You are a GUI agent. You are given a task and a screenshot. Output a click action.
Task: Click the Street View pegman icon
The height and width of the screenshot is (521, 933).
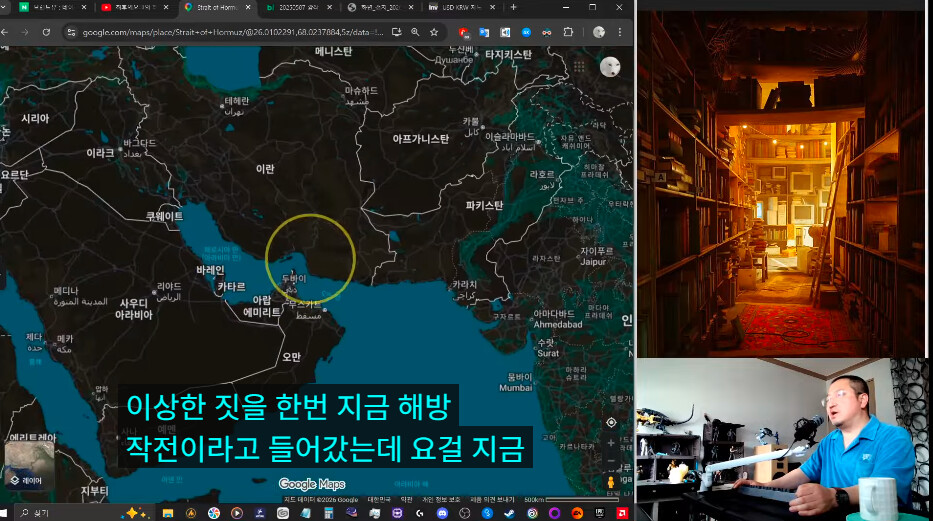pos(610,482)
